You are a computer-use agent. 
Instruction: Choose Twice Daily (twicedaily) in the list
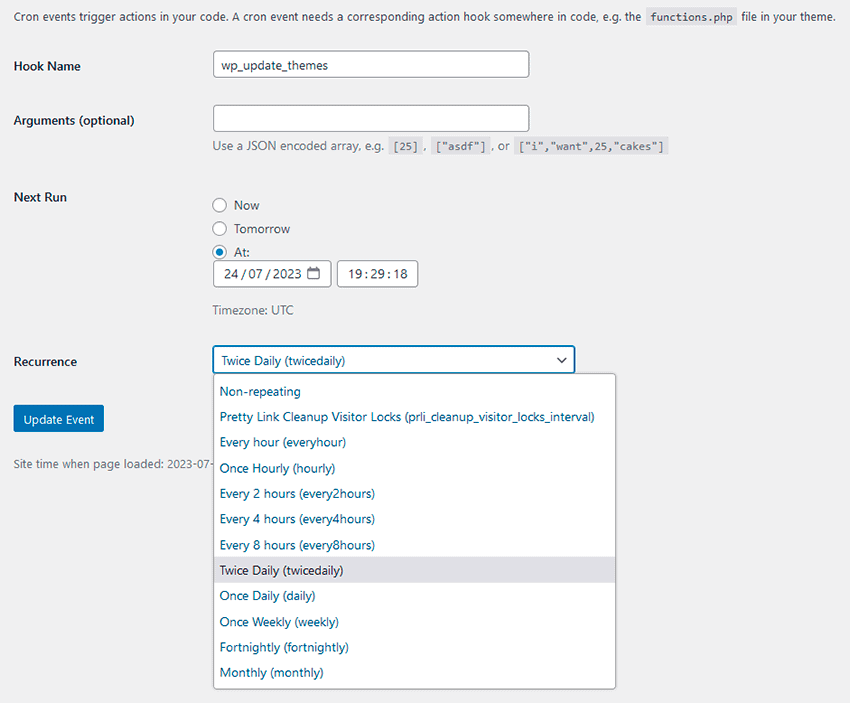pyautogui.click(x=414, y=570)
